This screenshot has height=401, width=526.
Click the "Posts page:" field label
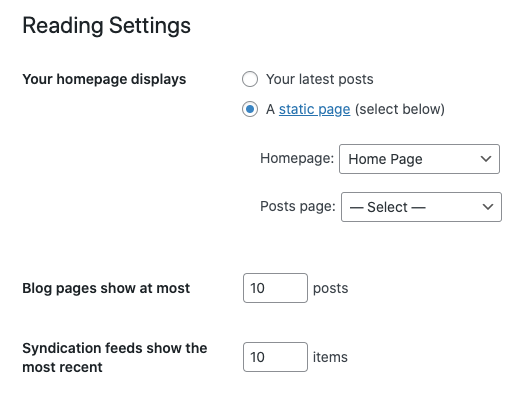point(298,206)
